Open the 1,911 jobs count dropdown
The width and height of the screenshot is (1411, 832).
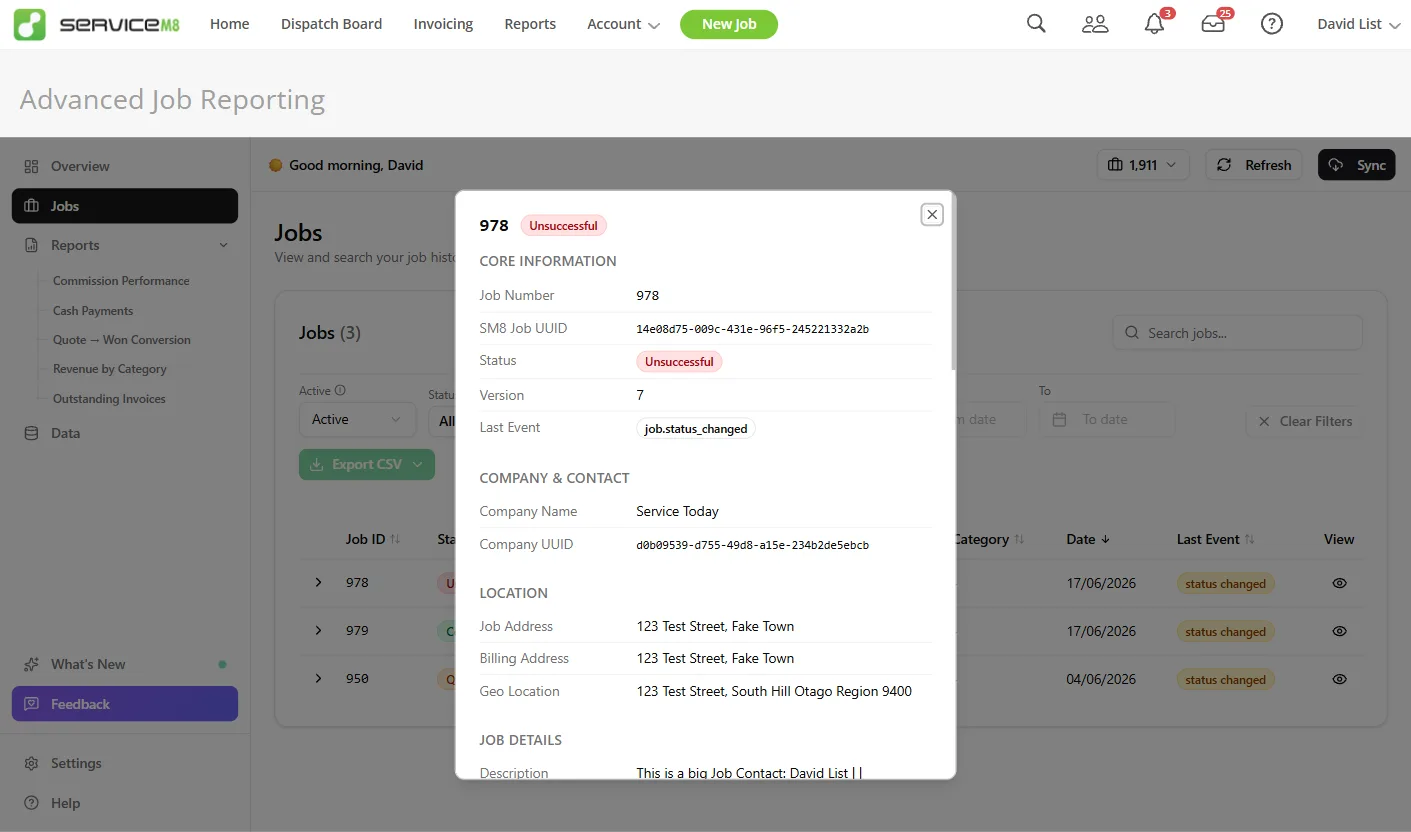[x=1143, y=165]
